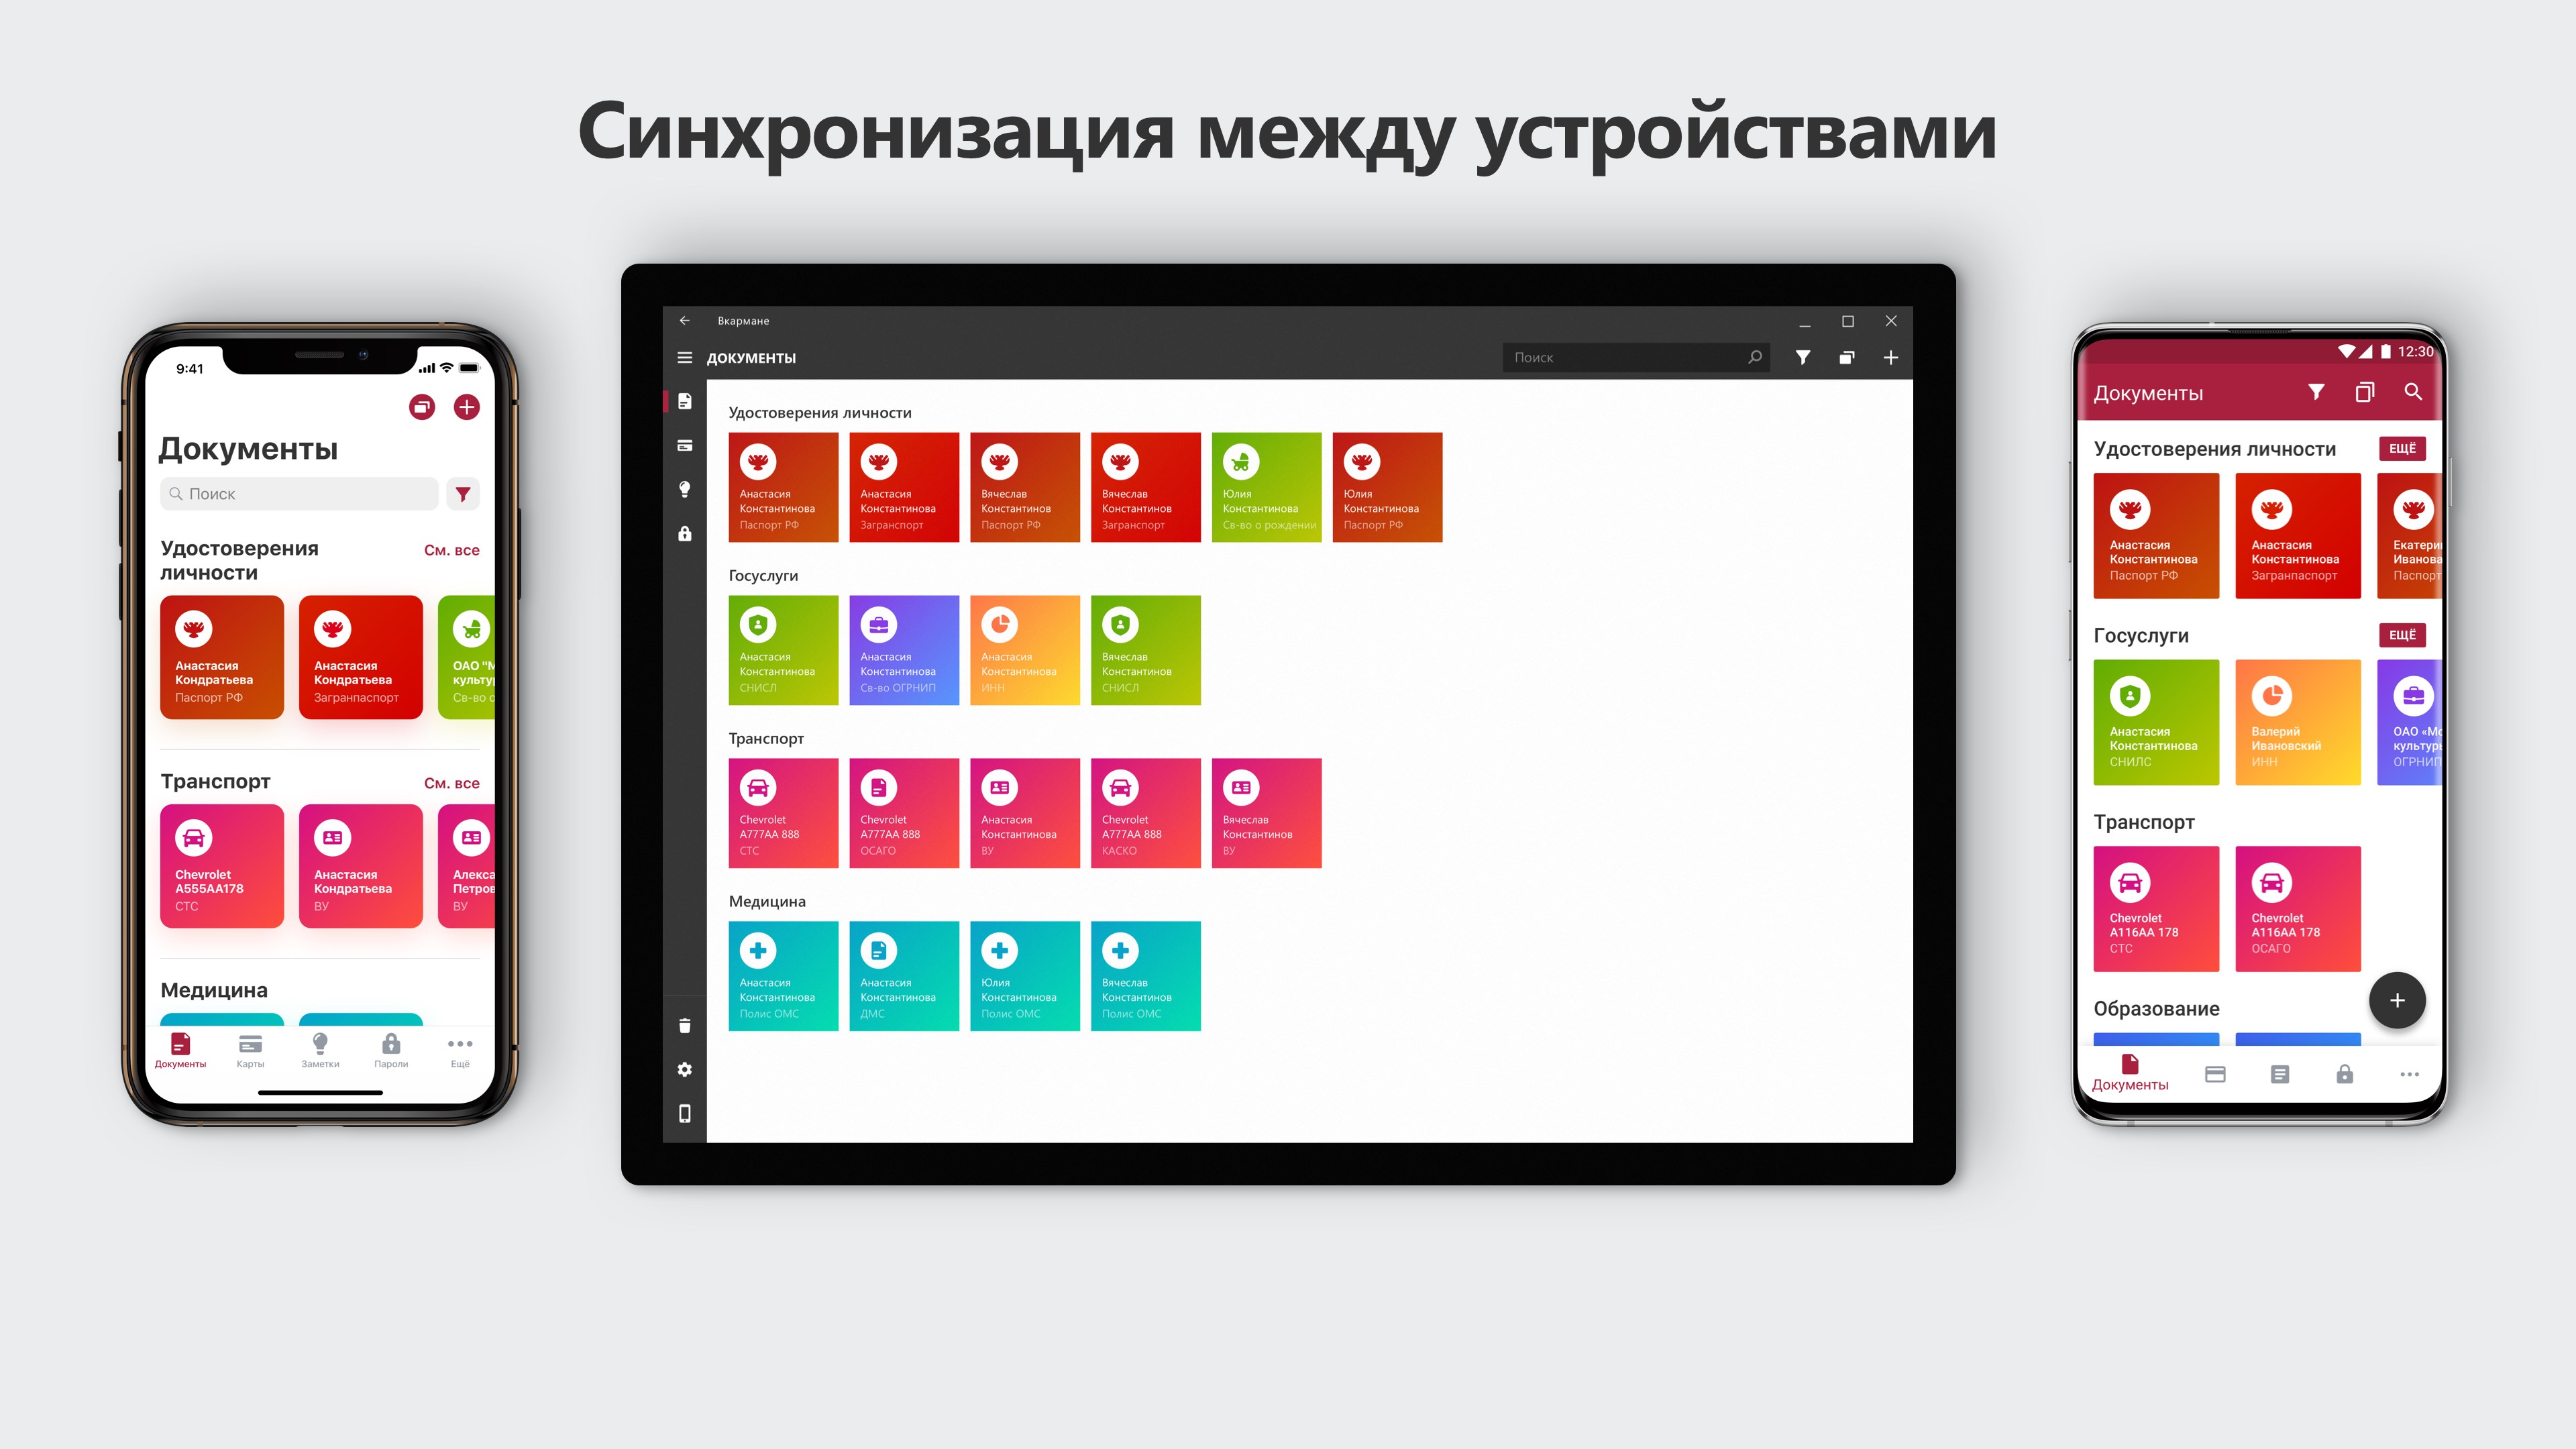Viewport: 2576px width, 1449px height.
Task: Click the filter icon in desktop app
Action: pyautogui.click(x=1803, y=358)
